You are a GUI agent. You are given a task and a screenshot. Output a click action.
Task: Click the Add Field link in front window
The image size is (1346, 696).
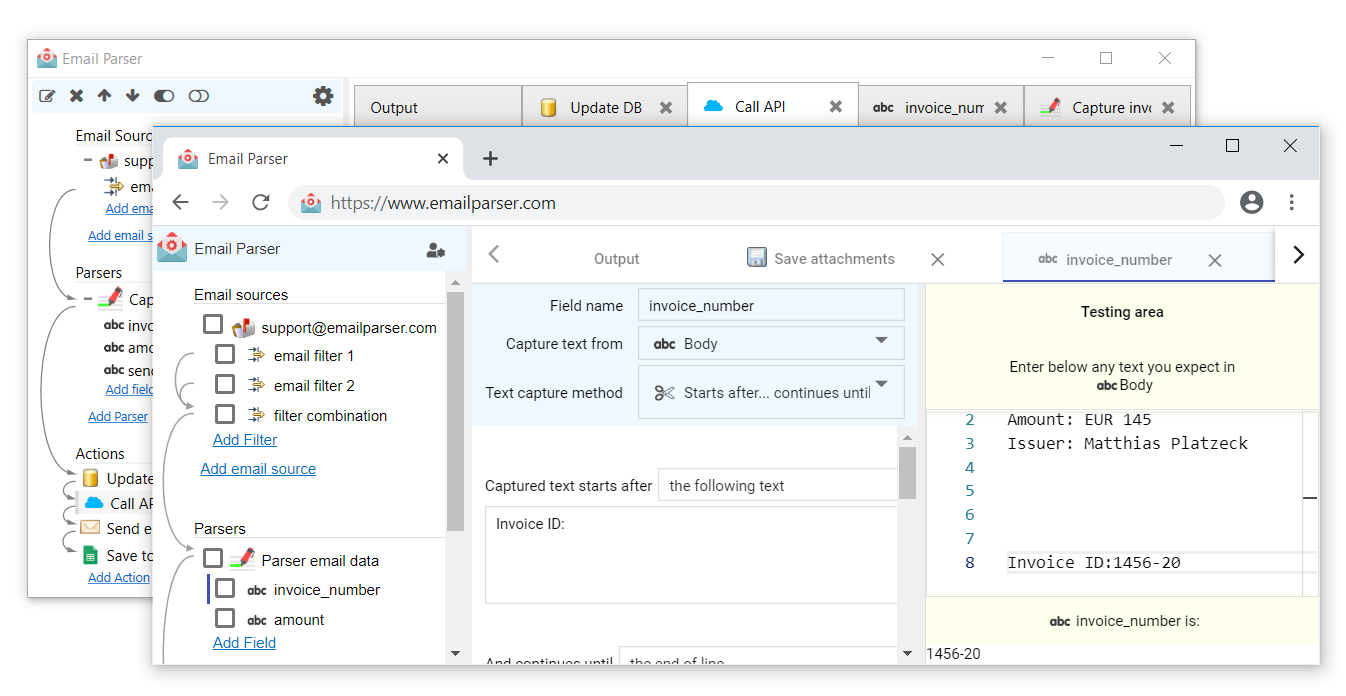tap(244, 643)
